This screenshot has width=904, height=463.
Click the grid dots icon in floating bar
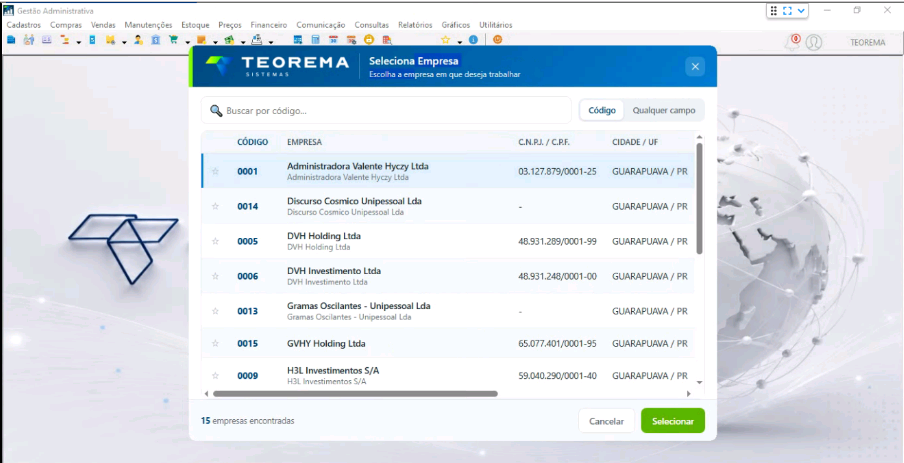[x=774, y=10]
